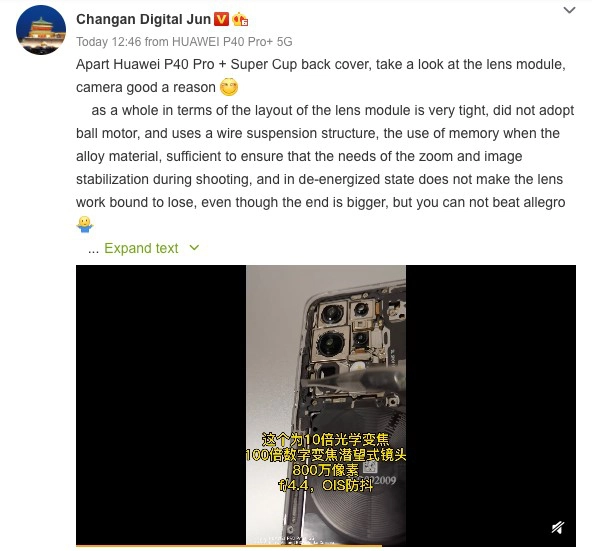Click the orange verified V badge
Image resolution: width=592 pixels, height=551 pixels.
(221, 19)
